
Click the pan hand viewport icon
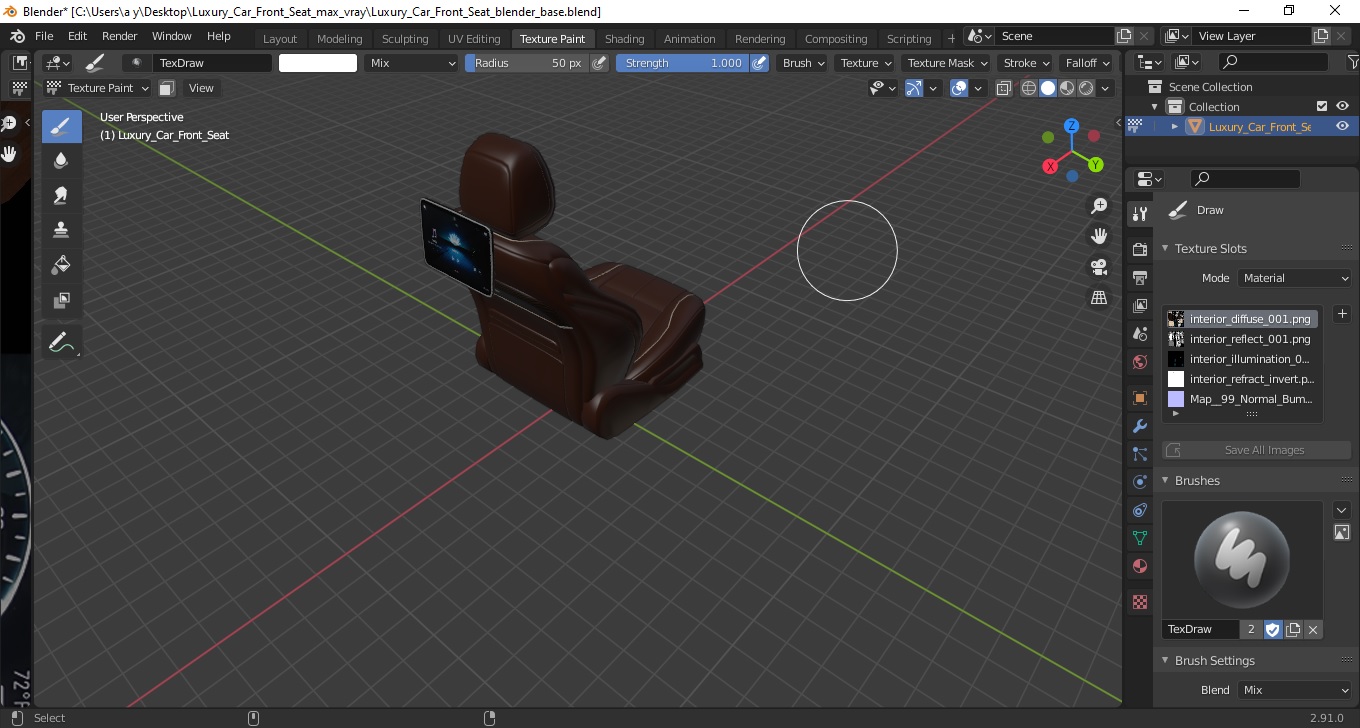[x=1099, y=236]
